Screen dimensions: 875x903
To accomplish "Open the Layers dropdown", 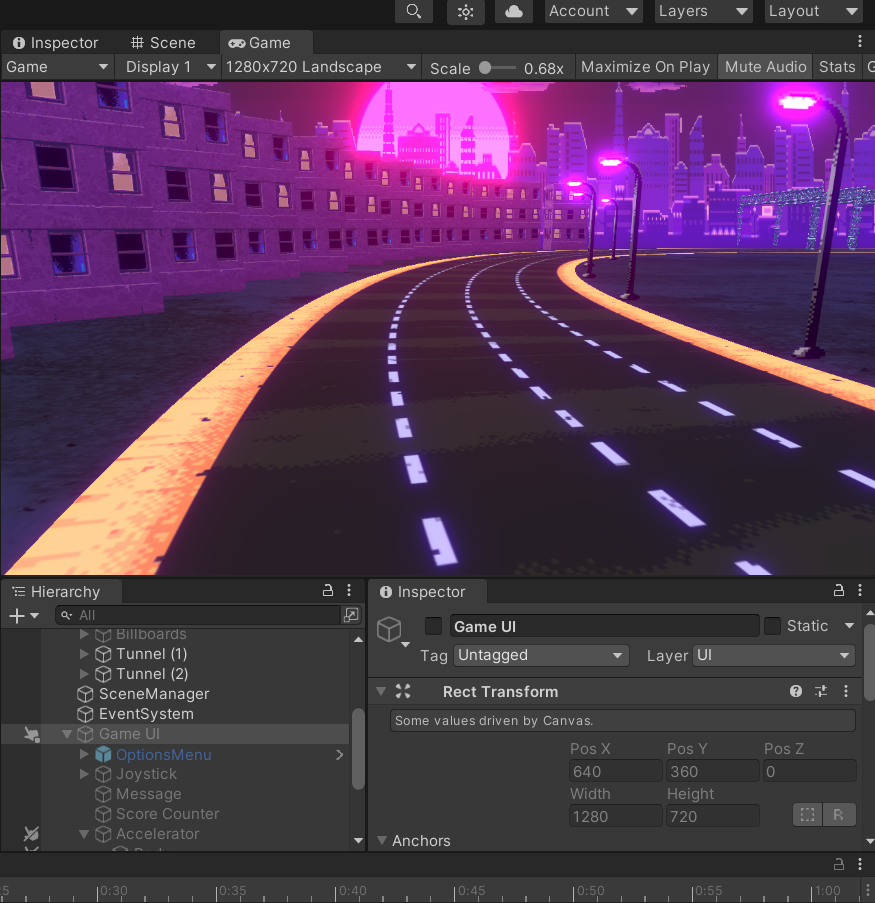I will (703, 12).
